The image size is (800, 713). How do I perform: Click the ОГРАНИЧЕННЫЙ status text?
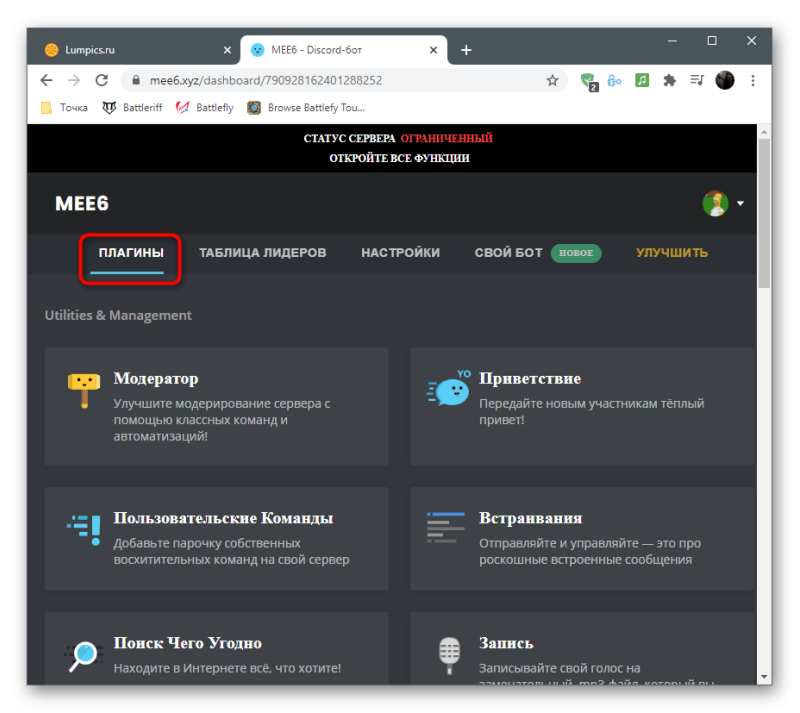pyautogui.click(x=446, y=138)
